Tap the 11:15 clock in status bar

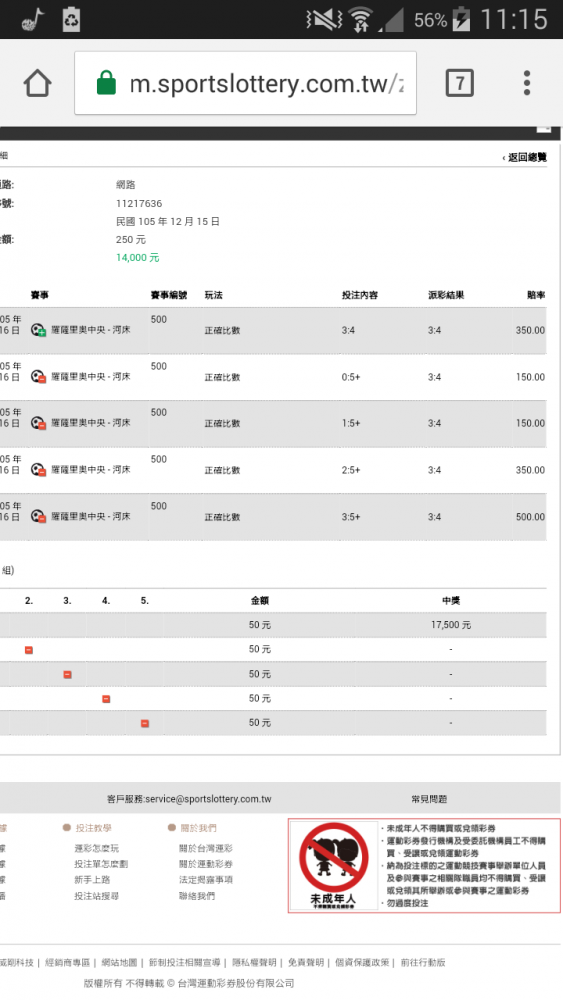point(514,19)
